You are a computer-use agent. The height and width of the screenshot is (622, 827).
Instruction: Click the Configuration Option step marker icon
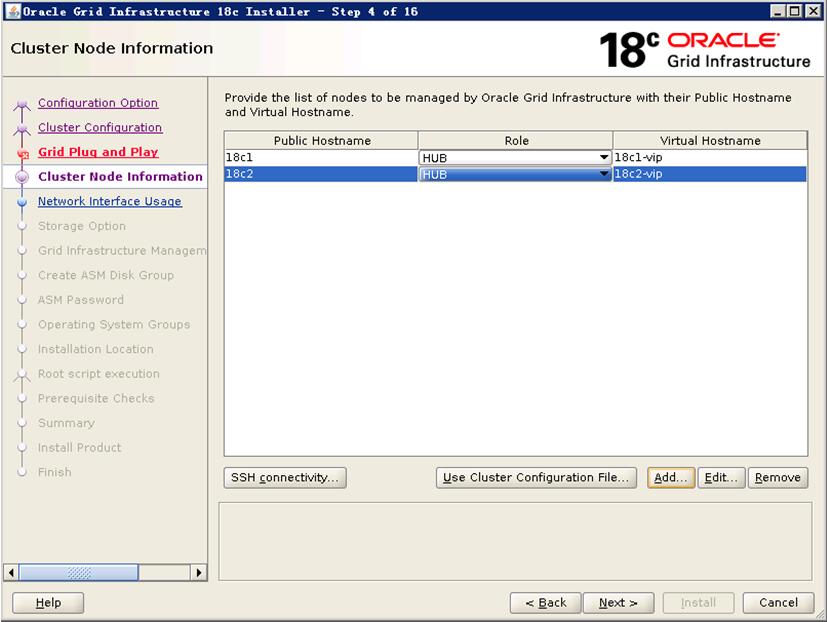[x=22, y=104]
